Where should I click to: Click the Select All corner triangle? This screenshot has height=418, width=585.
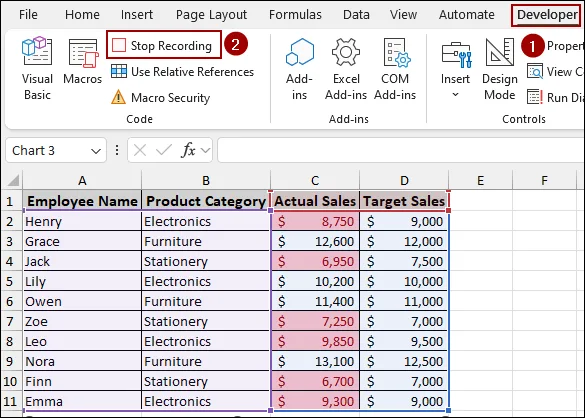click(13, 181)
